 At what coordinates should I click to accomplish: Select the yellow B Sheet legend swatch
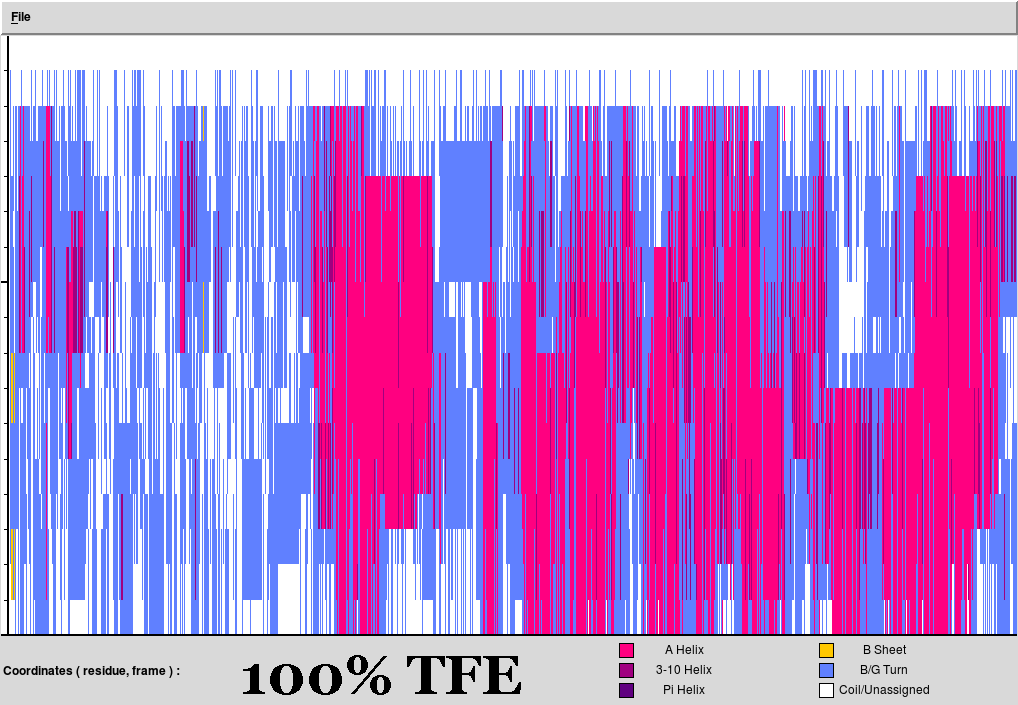click(826, 650)
